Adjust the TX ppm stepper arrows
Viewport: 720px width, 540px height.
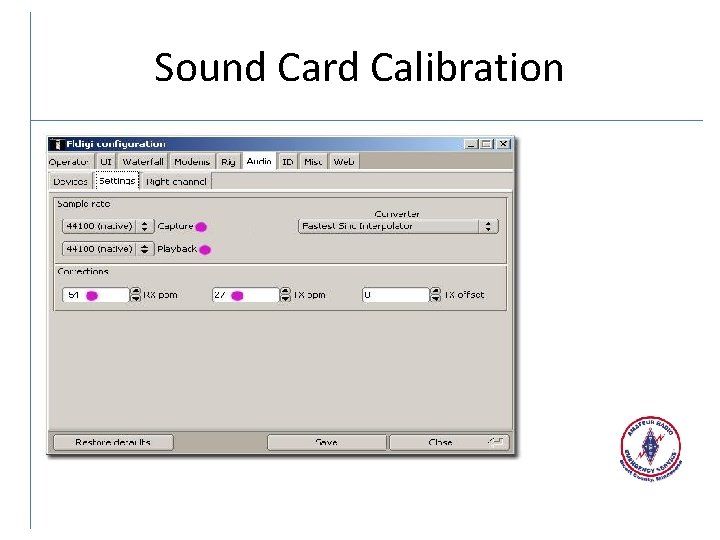click(x=285, y=295)
